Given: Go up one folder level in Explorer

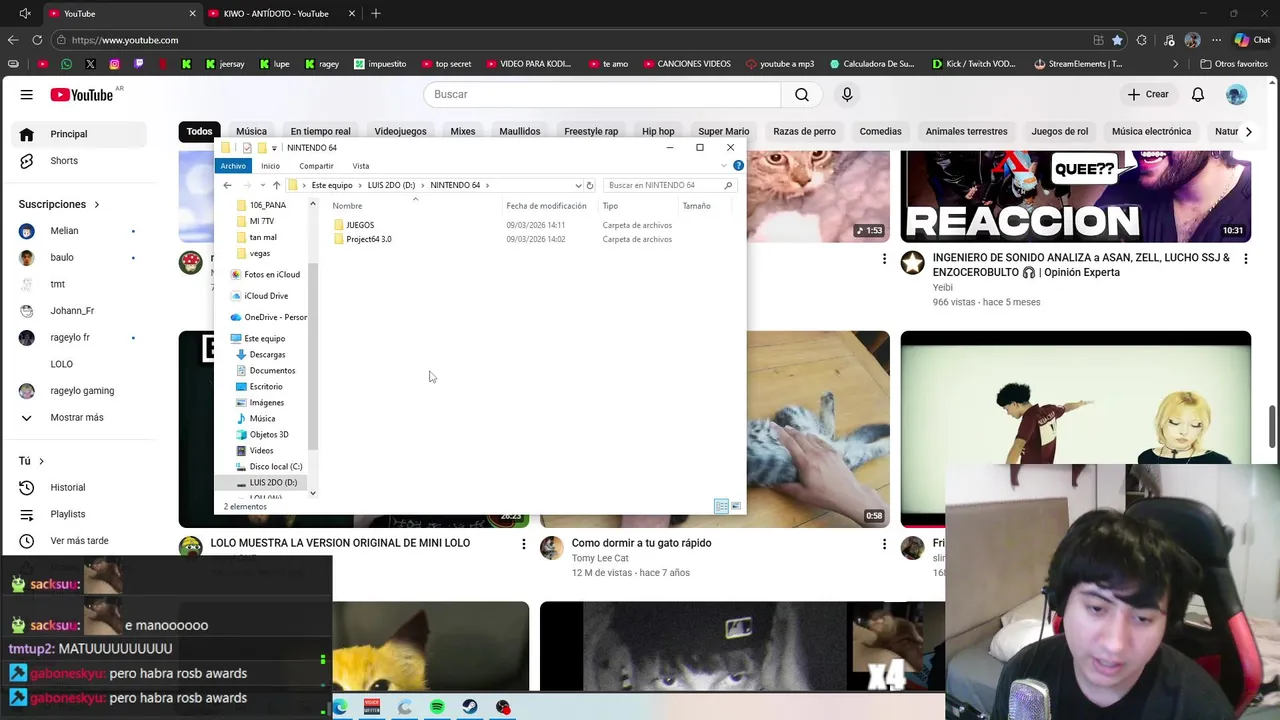Looking at the screenshot, I should 276,185.
